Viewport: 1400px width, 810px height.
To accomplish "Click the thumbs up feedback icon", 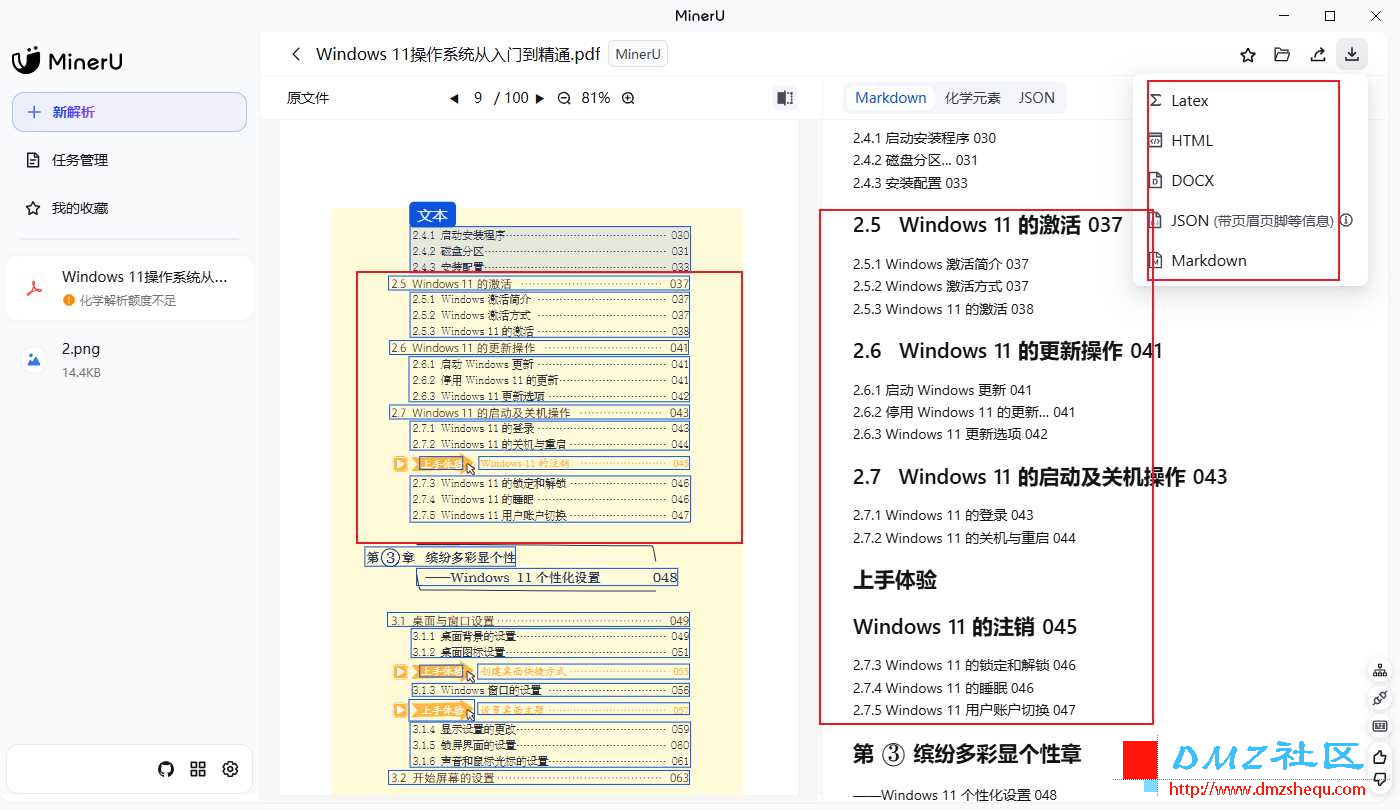I will pos(1380,757).
